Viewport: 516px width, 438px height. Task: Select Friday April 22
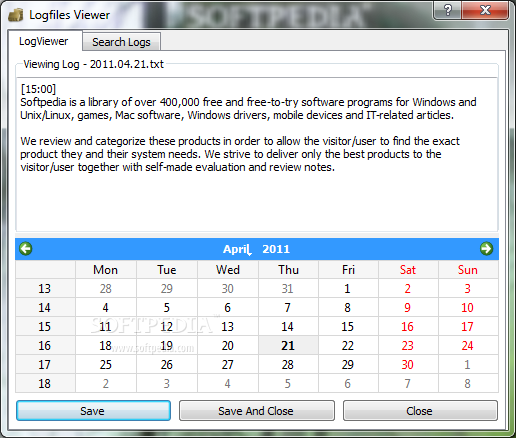click(x=348, y=345)
